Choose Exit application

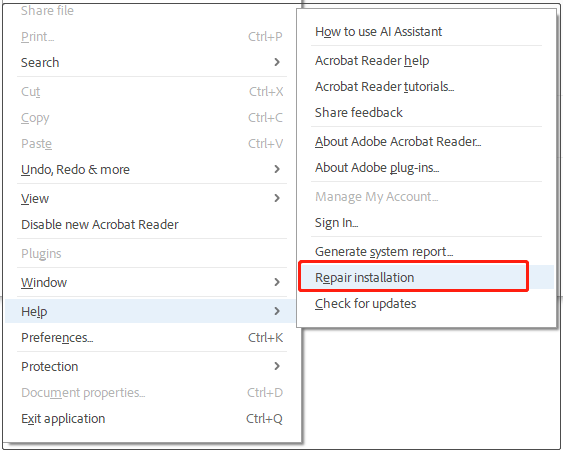coord(152,419)
